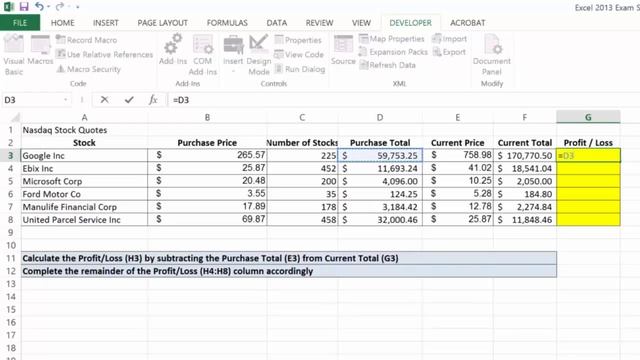Toggle Use Relative References
Image resolution: width=640 pixels, height=360 pixels.
pos(104,54)
